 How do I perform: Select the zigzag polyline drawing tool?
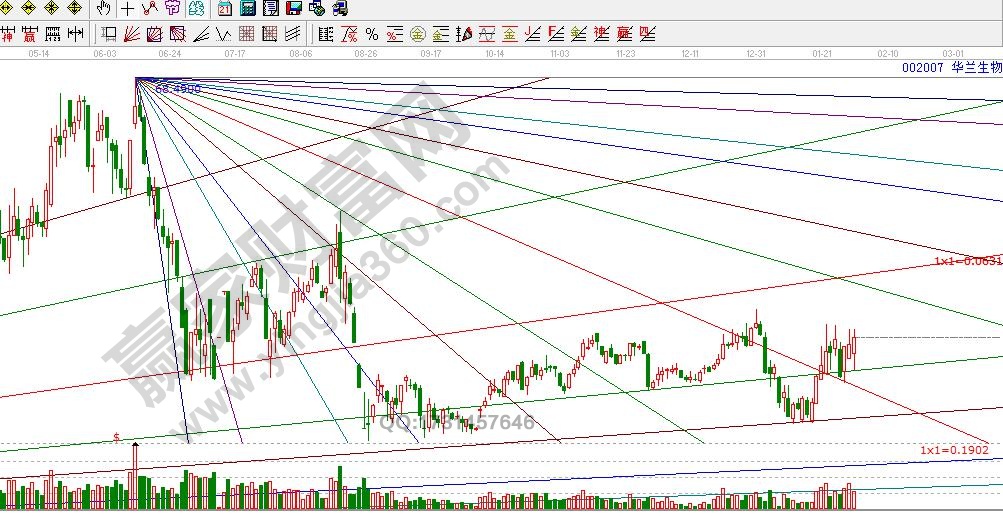pyautogui.click(x=150, y=9)
